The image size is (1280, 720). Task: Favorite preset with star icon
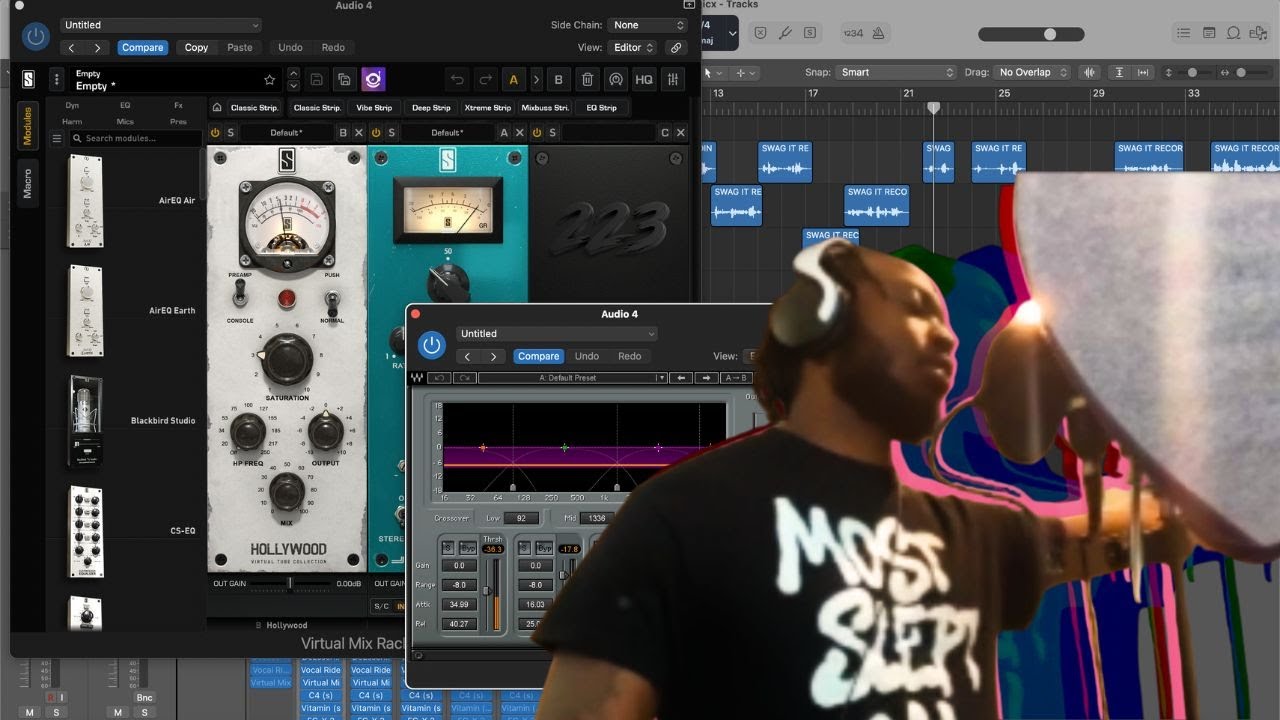(x=269, y=80)
